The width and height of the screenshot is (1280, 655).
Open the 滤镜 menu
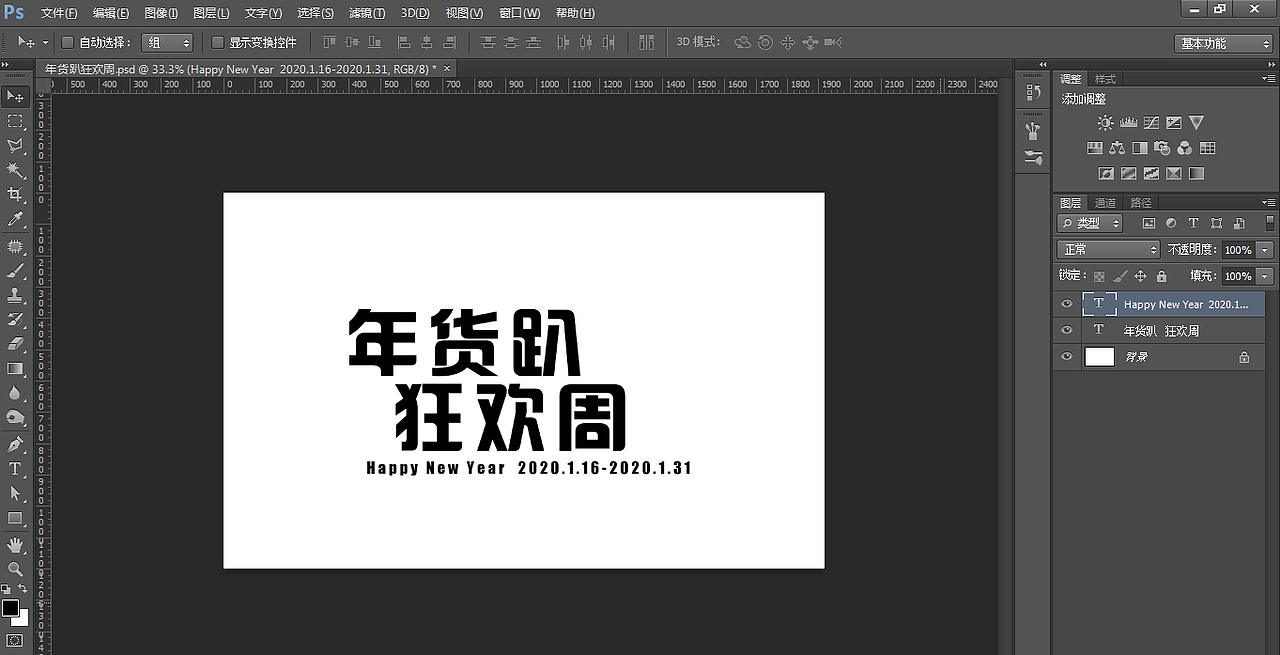click(366, 13)
